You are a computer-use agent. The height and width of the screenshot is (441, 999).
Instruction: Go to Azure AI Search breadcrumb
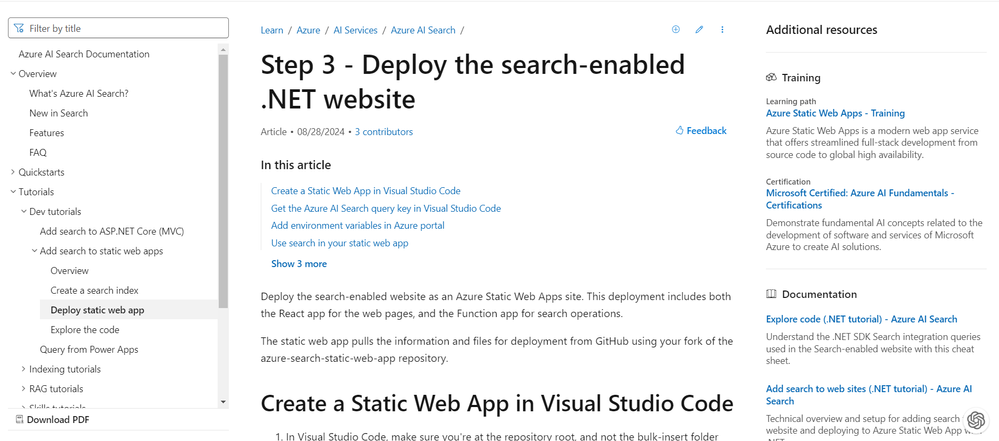click(x=423, y=30)
